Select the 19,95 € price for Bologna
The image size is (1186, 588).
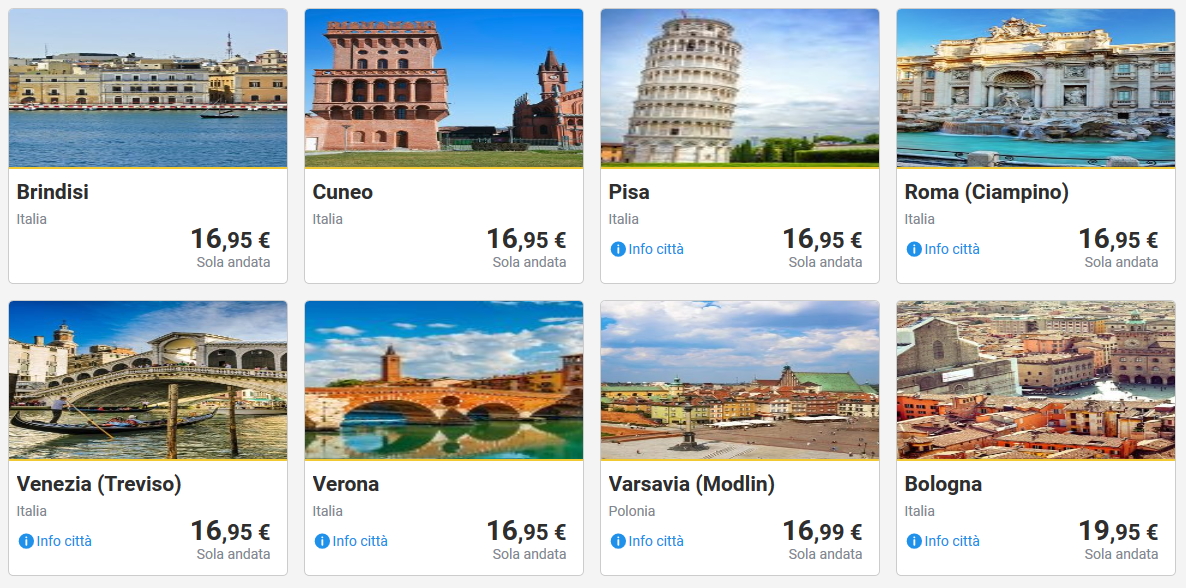tap(1118, 531)
